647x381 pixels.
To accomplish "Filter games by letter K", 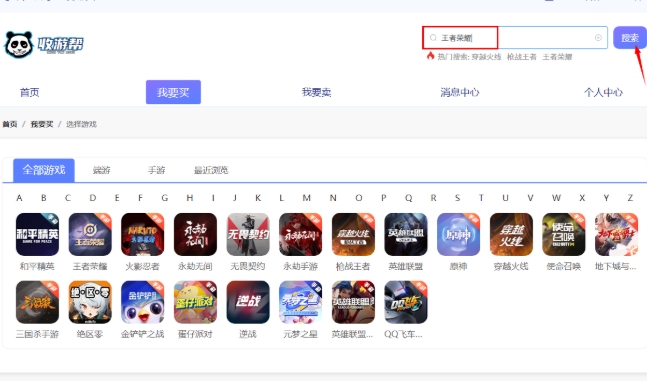I will coord(258,198).
